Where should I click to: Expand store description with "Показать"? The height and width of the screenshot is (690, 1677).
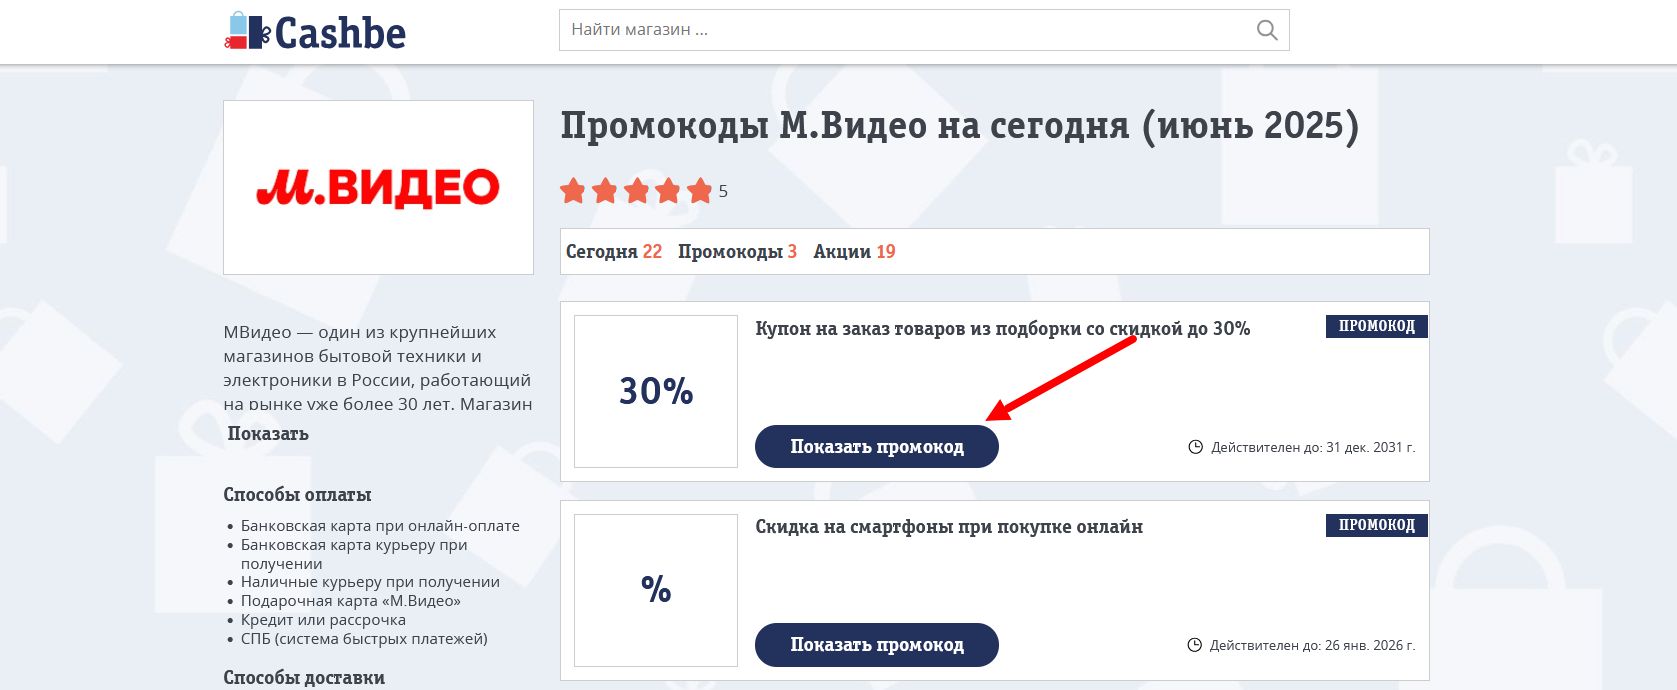click(268, 434)
